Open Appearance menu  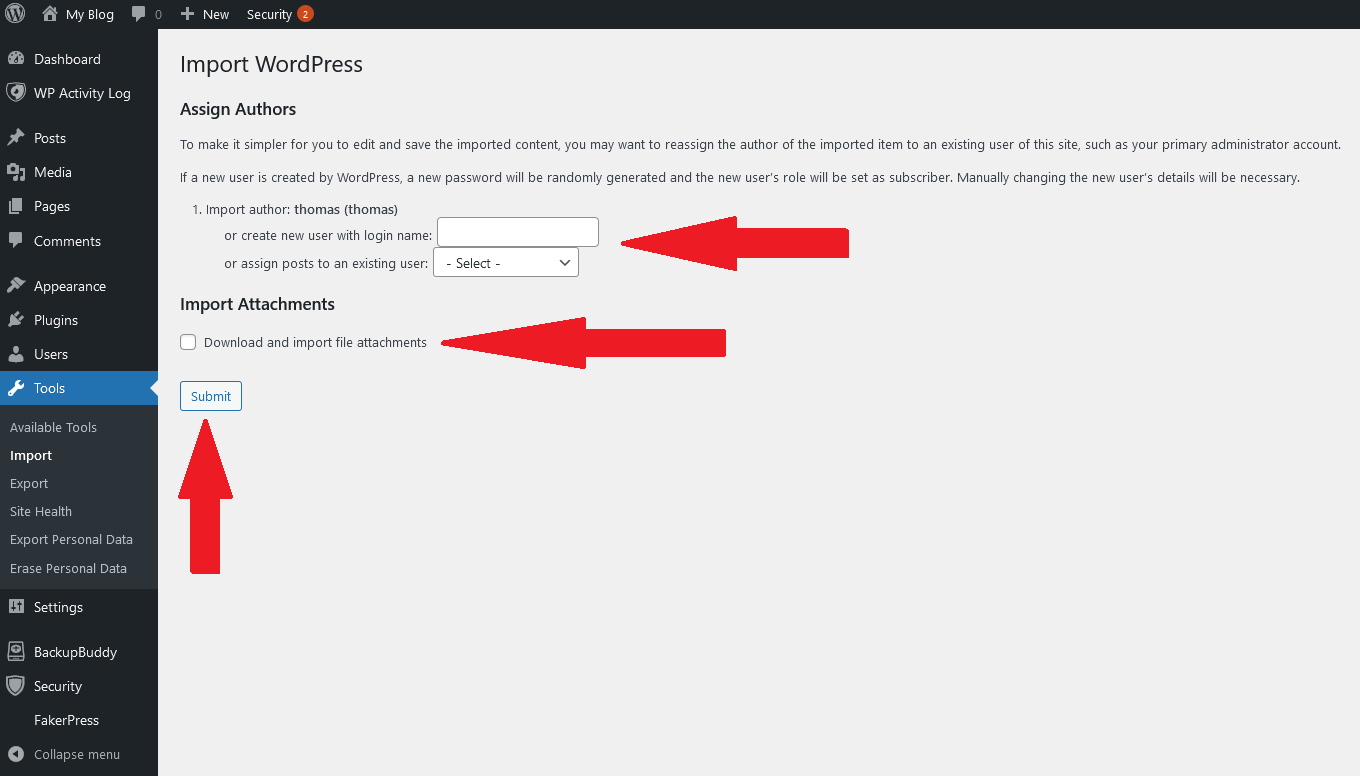point(70,286)
